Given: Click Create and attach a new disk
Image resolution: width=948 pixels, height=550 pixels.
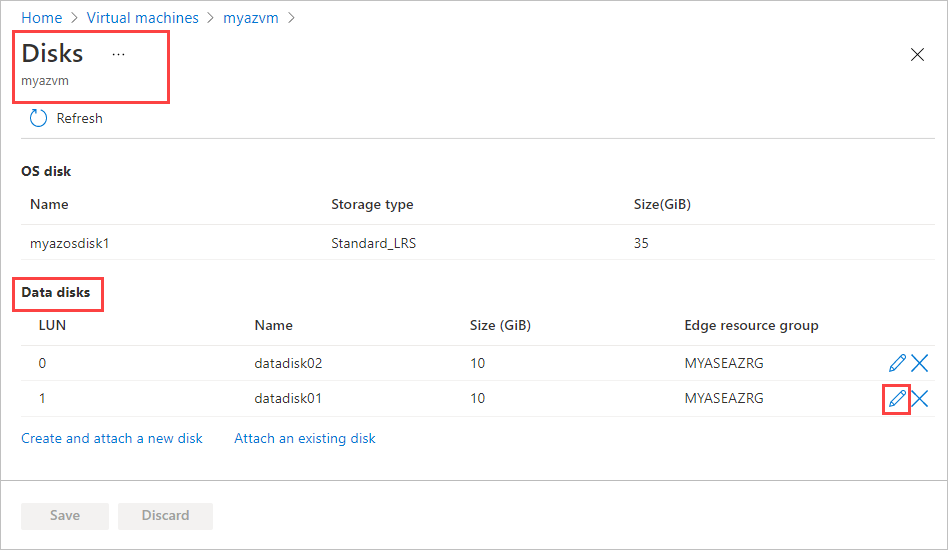Looking at the screenshot, I should 112,438.
